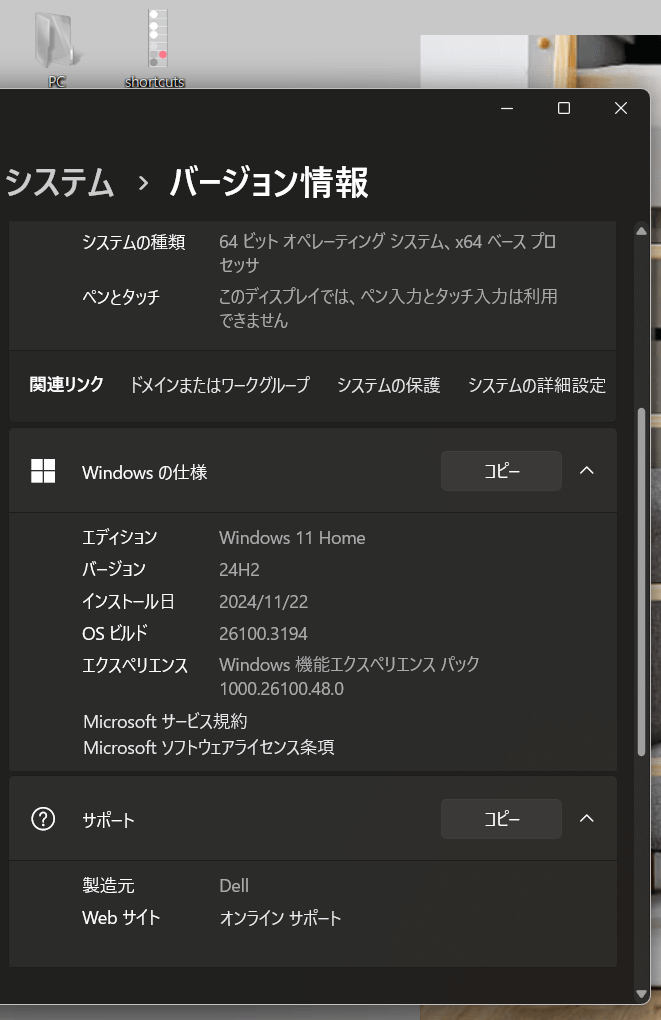Select the install date 2024/11/22

click(x=263, y=602)
